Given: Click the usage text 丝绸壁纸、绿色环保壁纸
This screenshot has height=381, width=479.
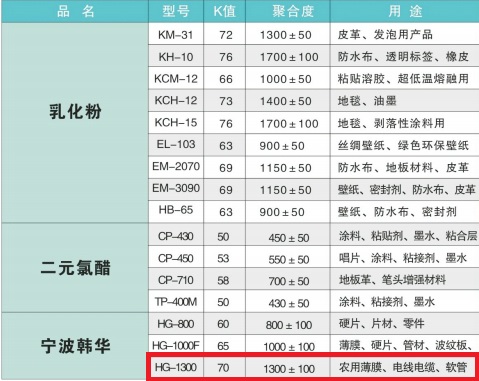Looking at the screenshot, I should tap(403, 145).
